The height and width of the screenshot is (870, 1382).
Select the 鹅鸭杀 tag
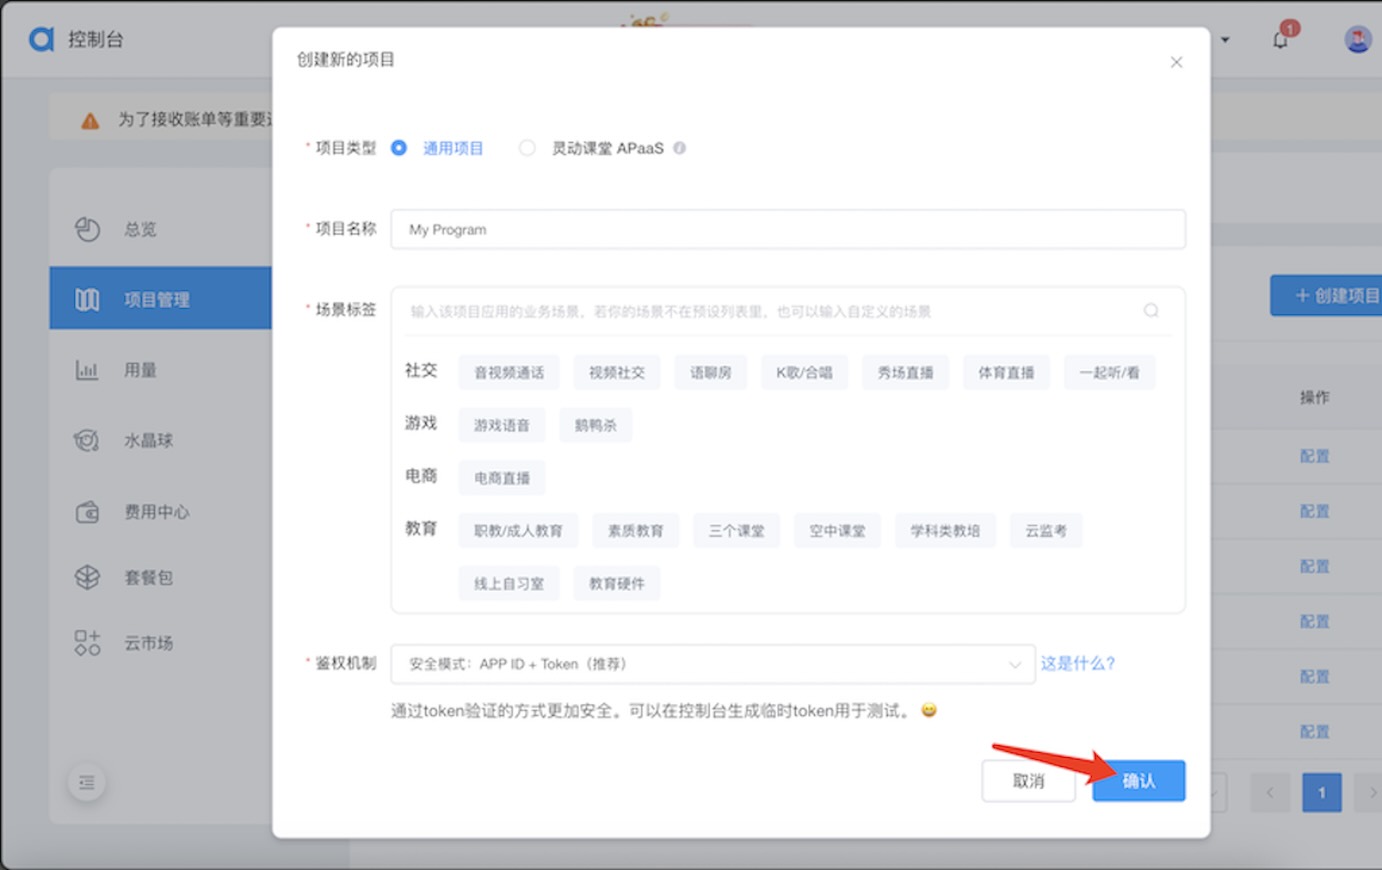595,425
